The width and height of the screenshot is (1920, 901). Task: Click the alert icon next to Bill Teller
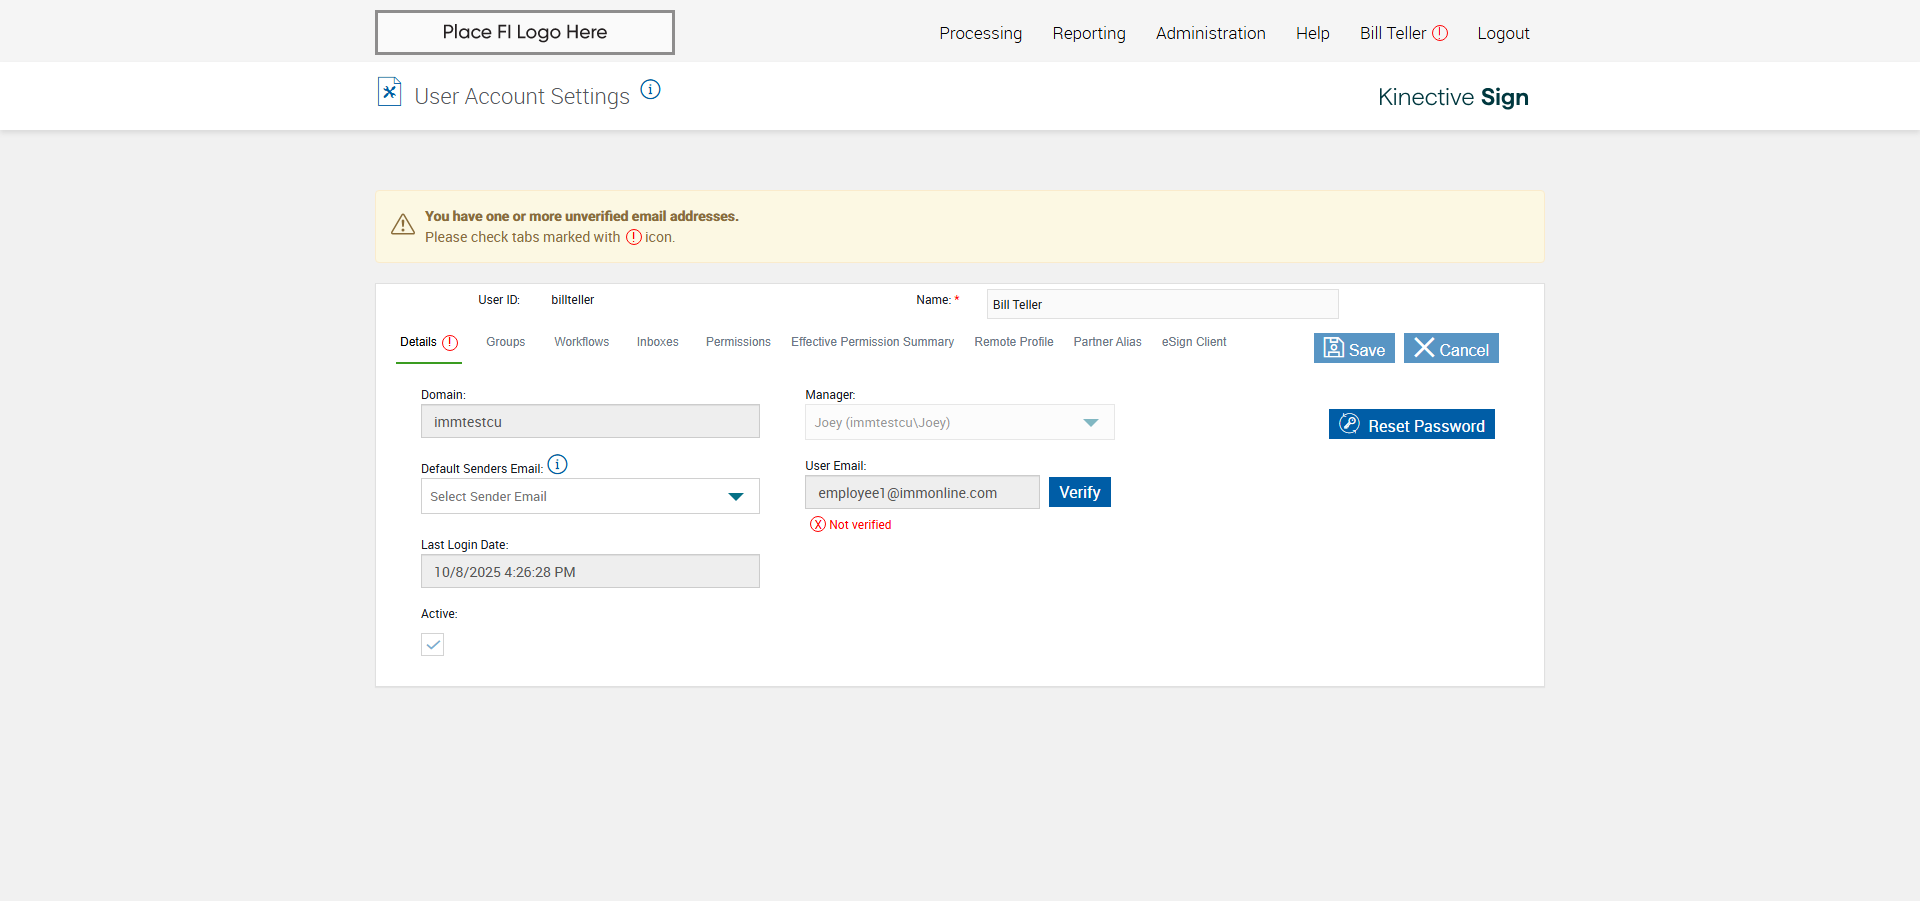coord(1440,33)
